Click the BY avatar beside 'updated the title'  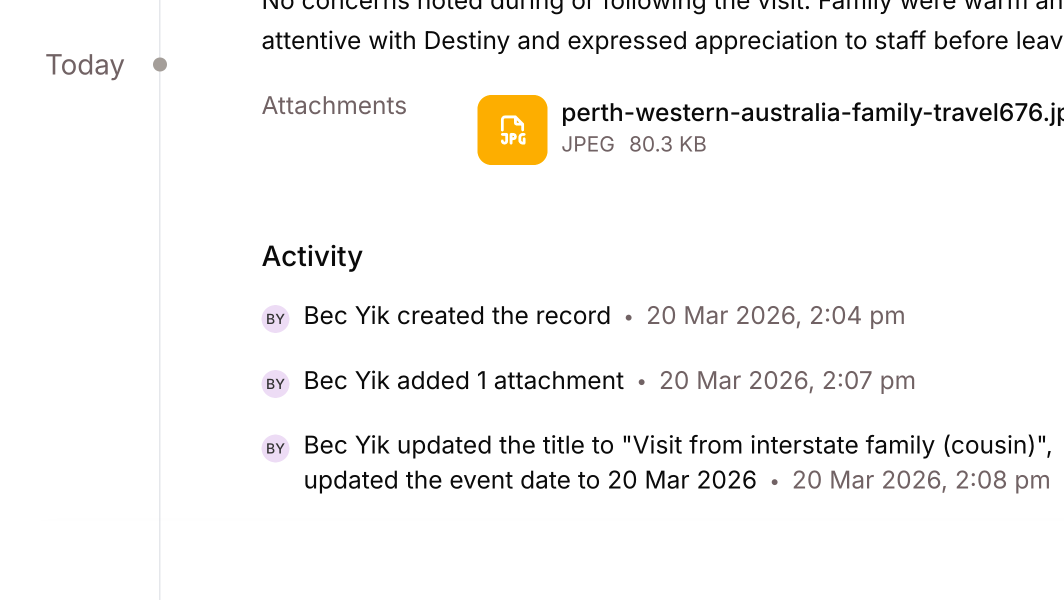pyautogui.click(x=275, y=449)
